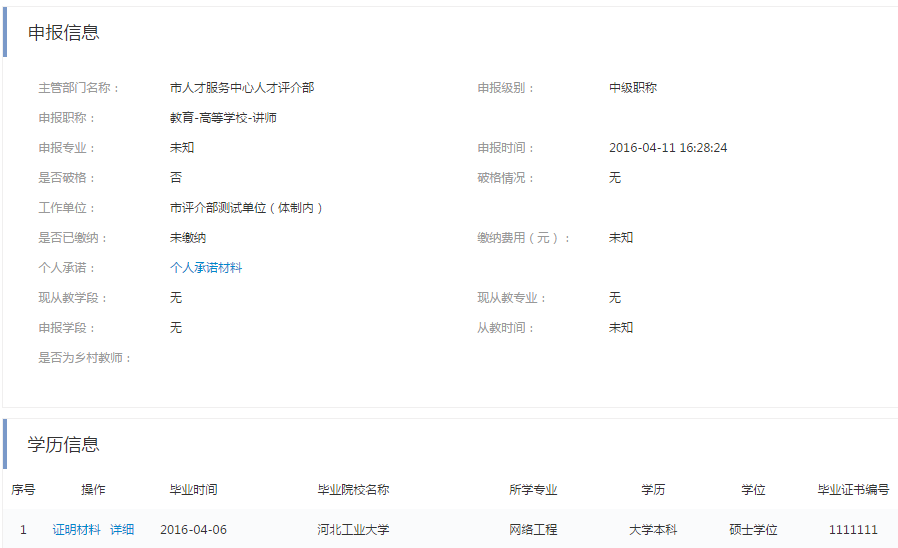898x548 pixels.
Task: Click the 申报信息 section heading
Action: pyautogui.click(x=64, y=33)
